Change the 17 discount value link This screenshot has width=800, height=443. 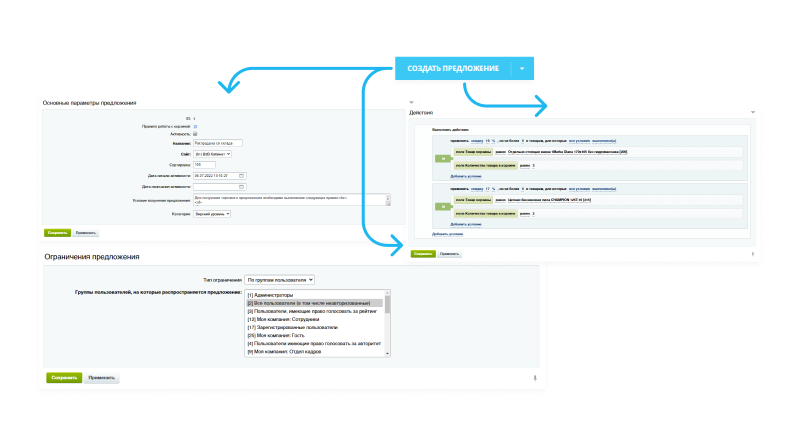pyautogui.click(x=488, y=189)
